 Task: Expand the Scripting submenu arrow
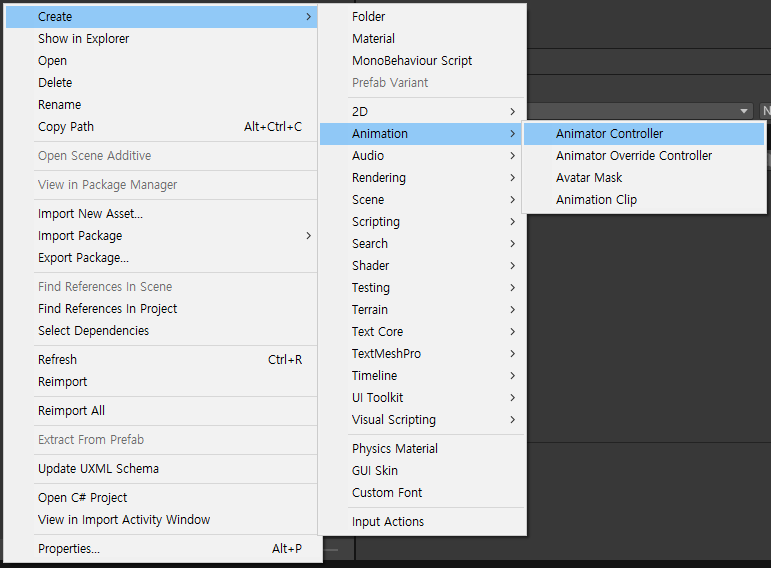pos(512,222)
